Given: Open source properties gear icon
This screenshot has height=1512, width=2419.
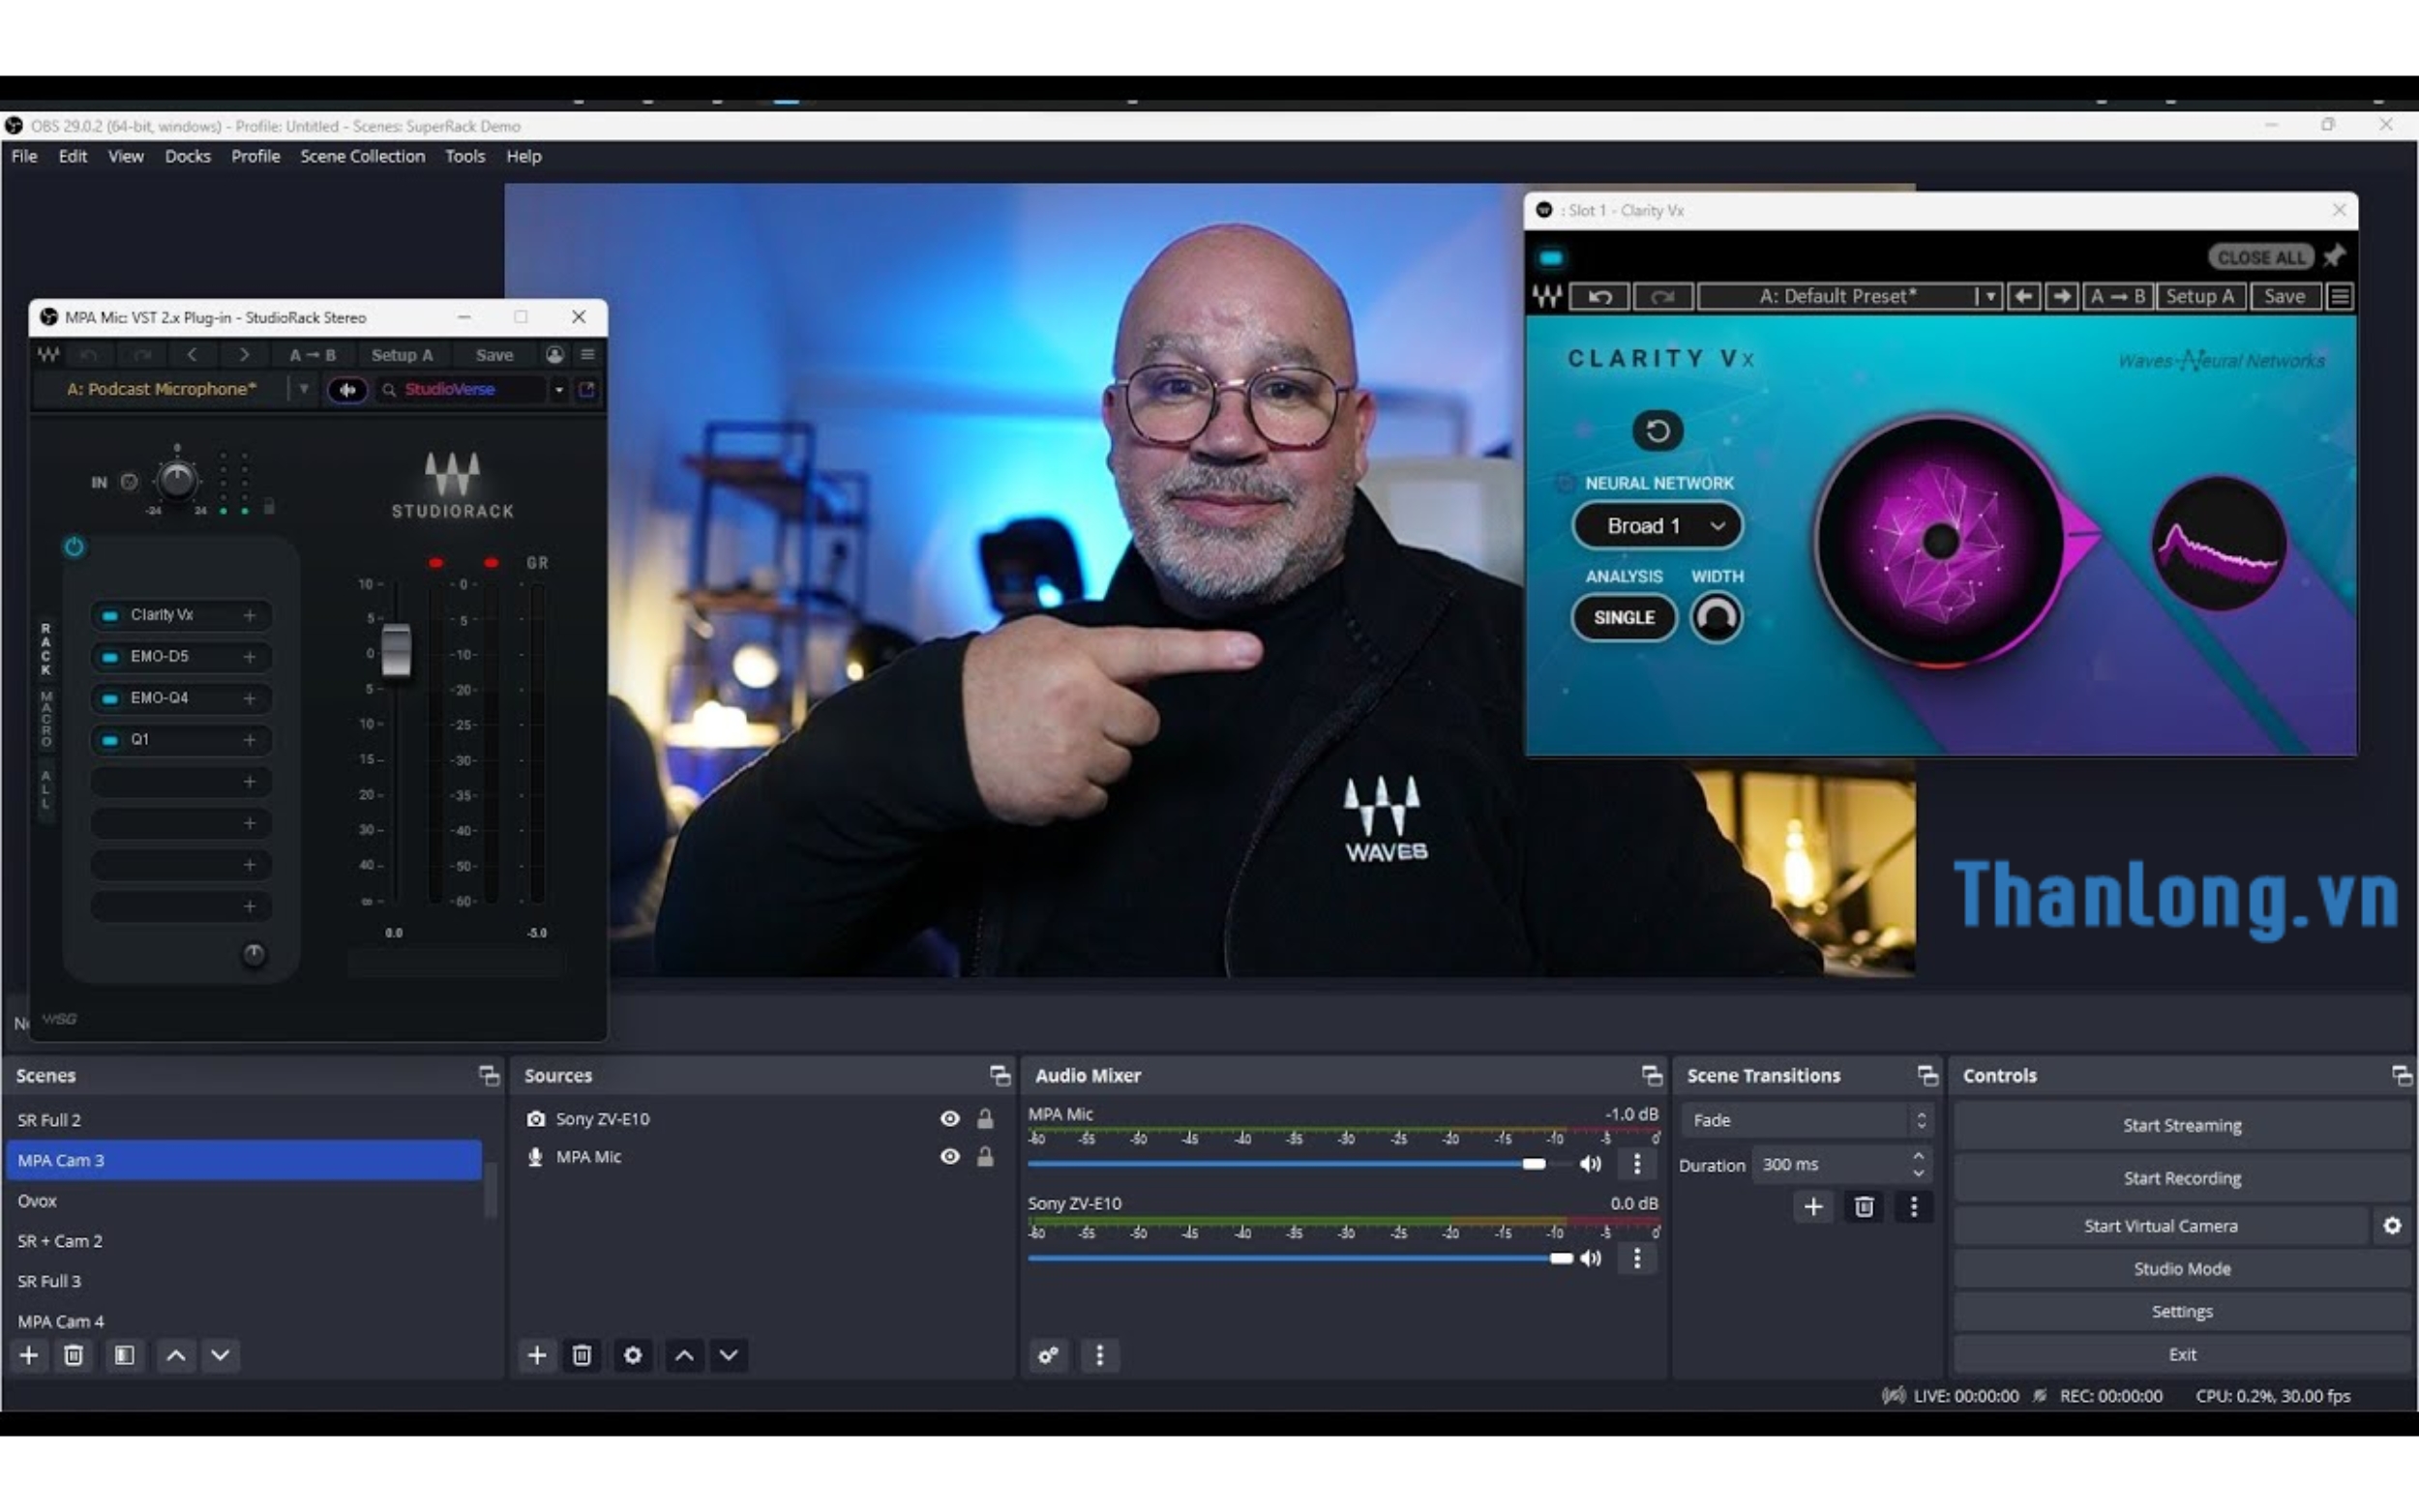Looking at the screenshot, I should (632, 1355).
